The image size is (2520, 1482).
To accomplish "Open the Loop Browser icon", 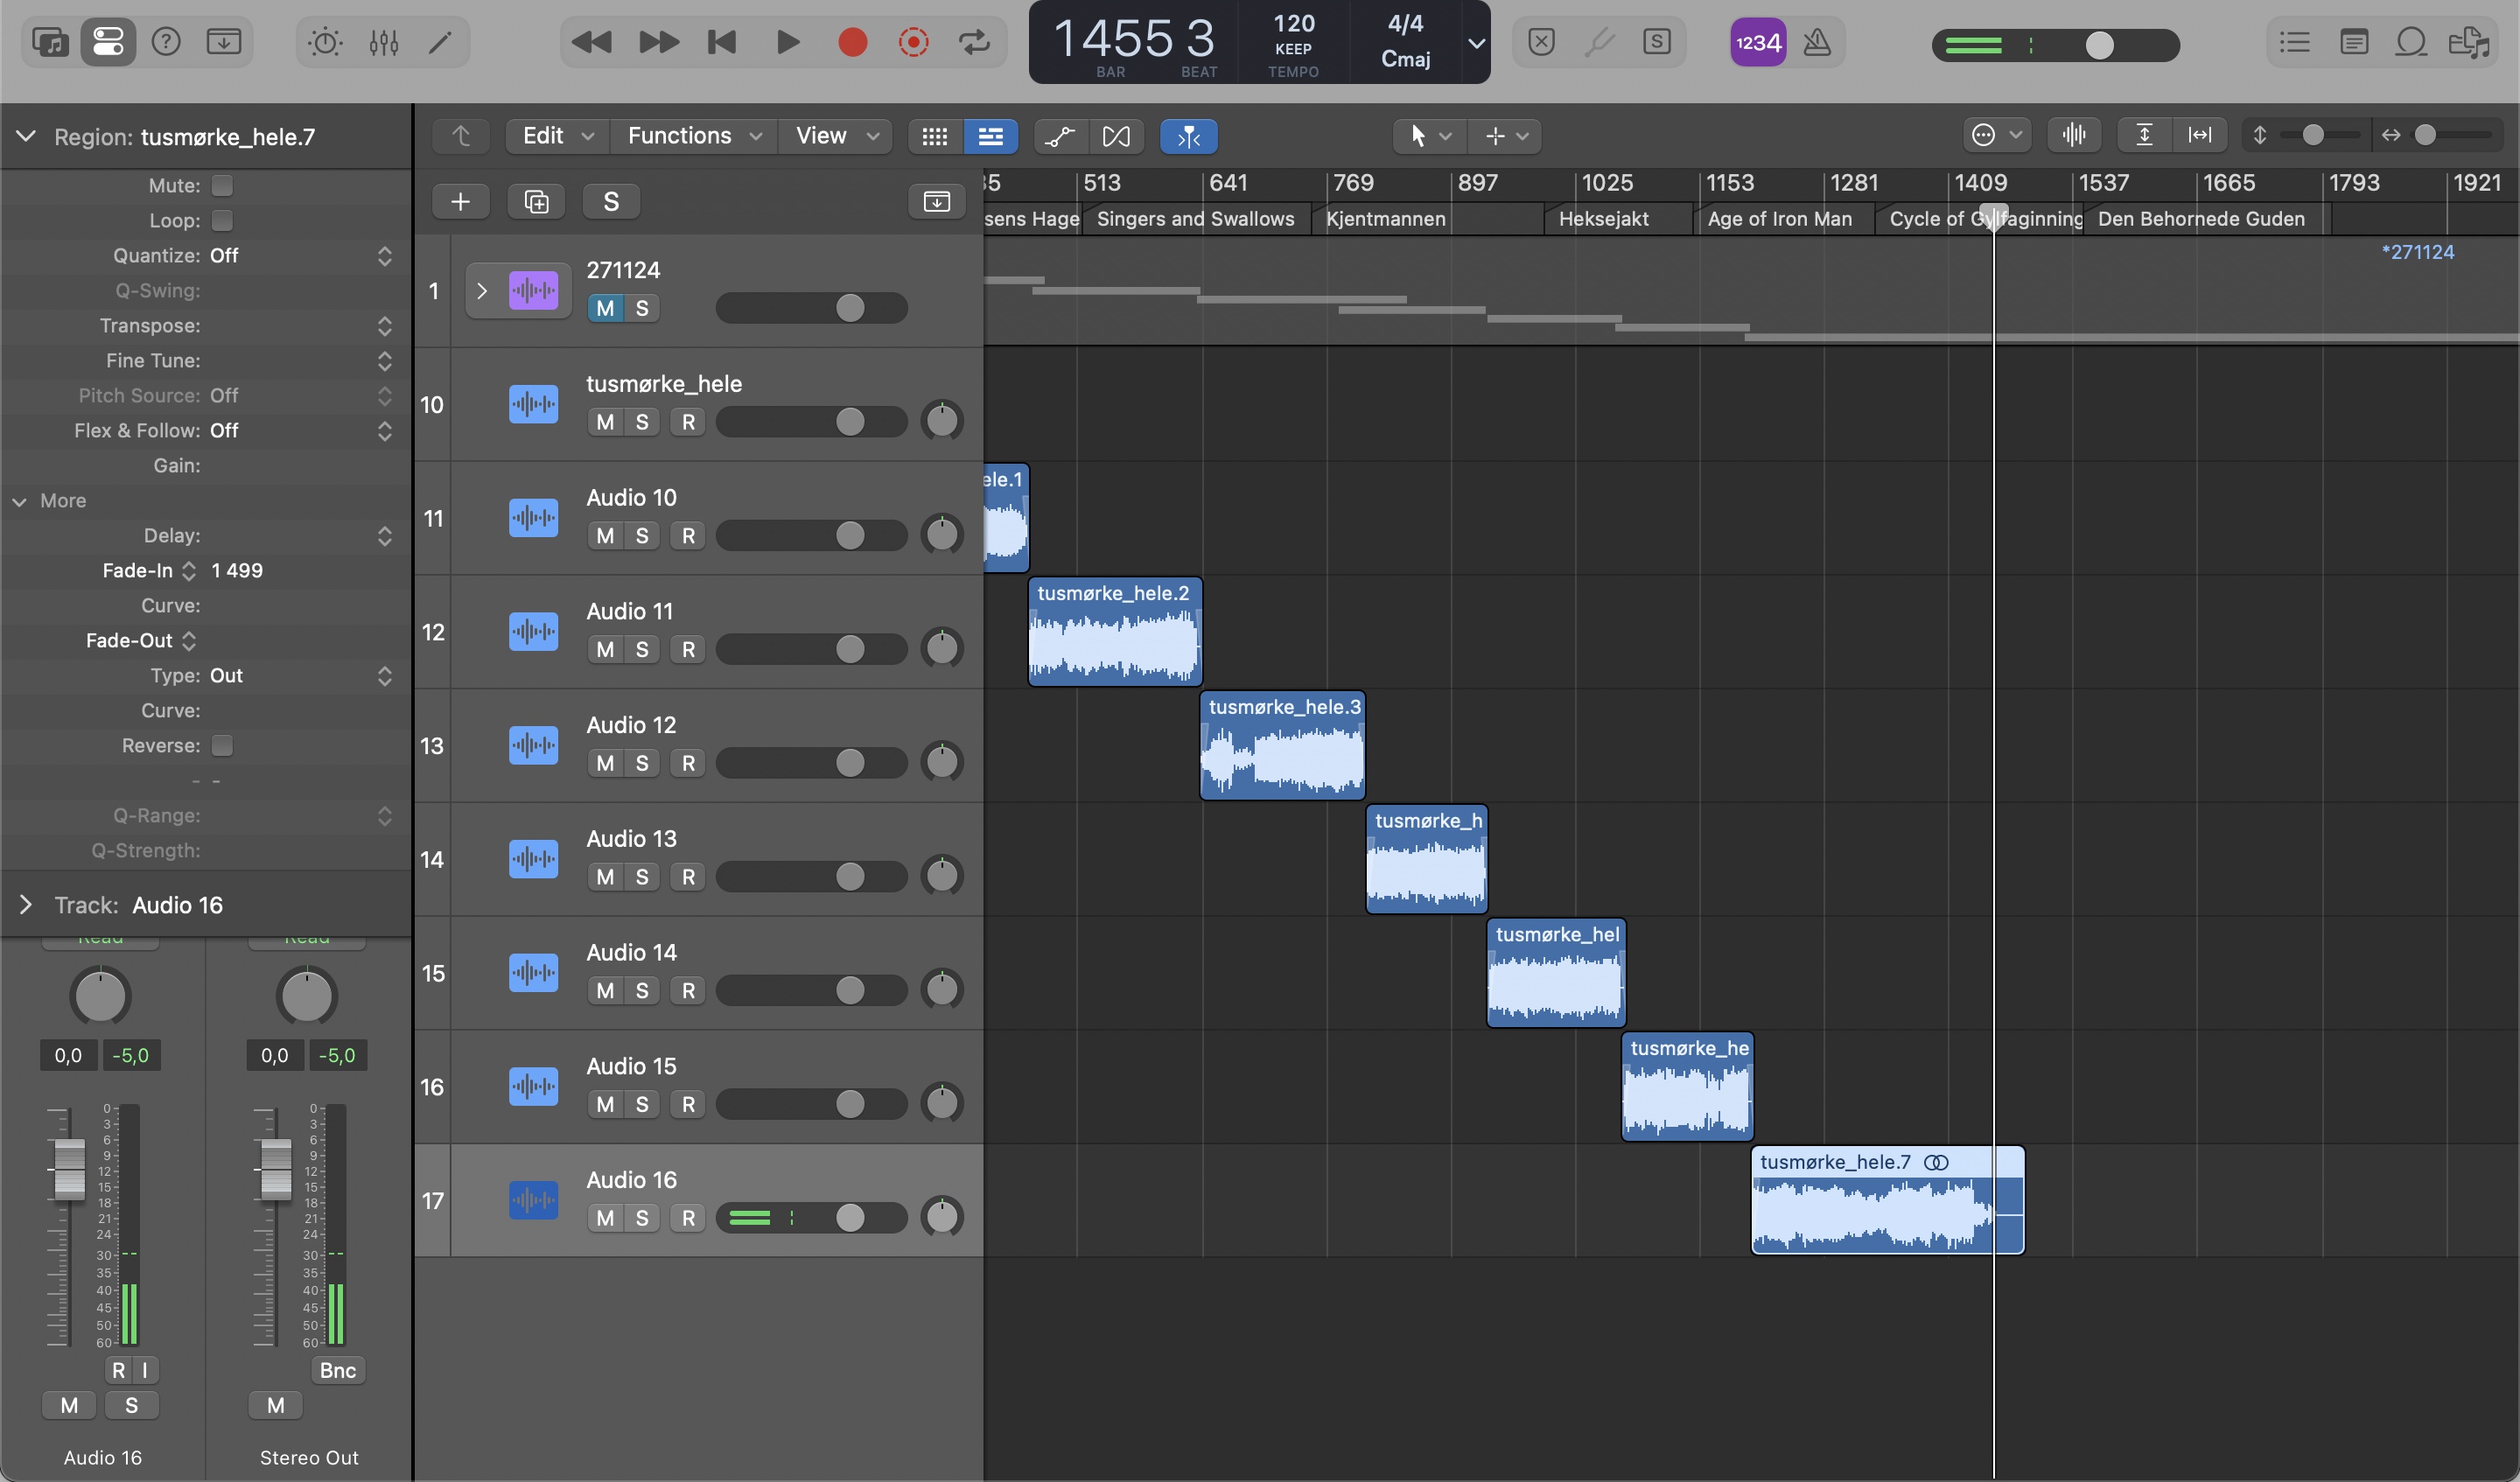I will pos(2411,42).
